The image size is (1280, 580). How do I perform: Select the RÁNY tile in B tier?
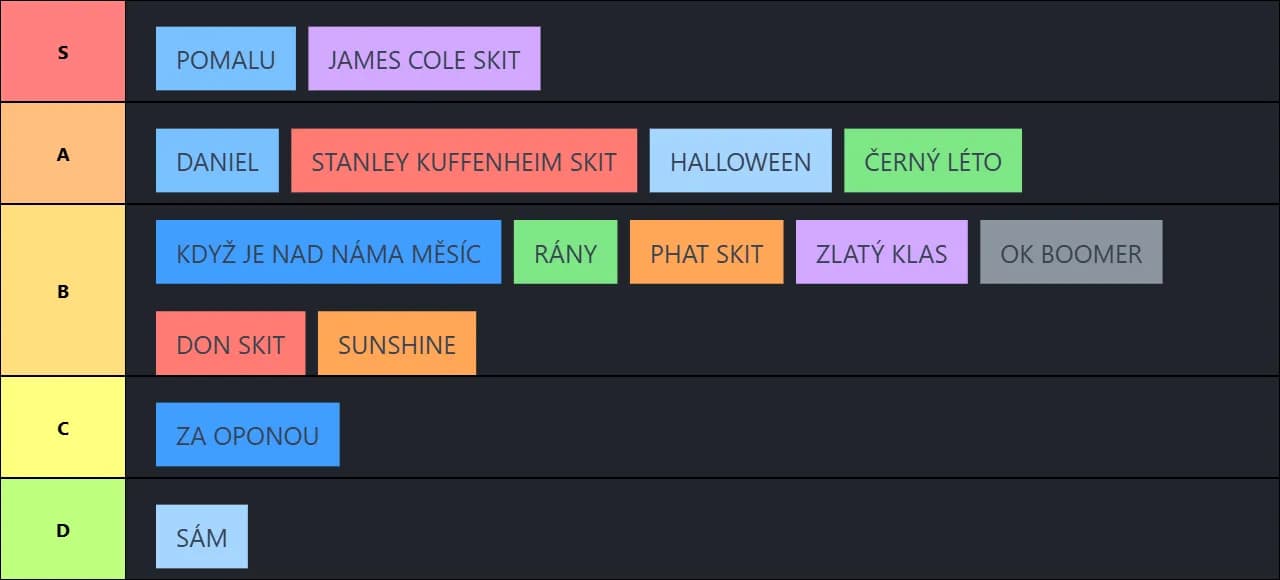565,252
